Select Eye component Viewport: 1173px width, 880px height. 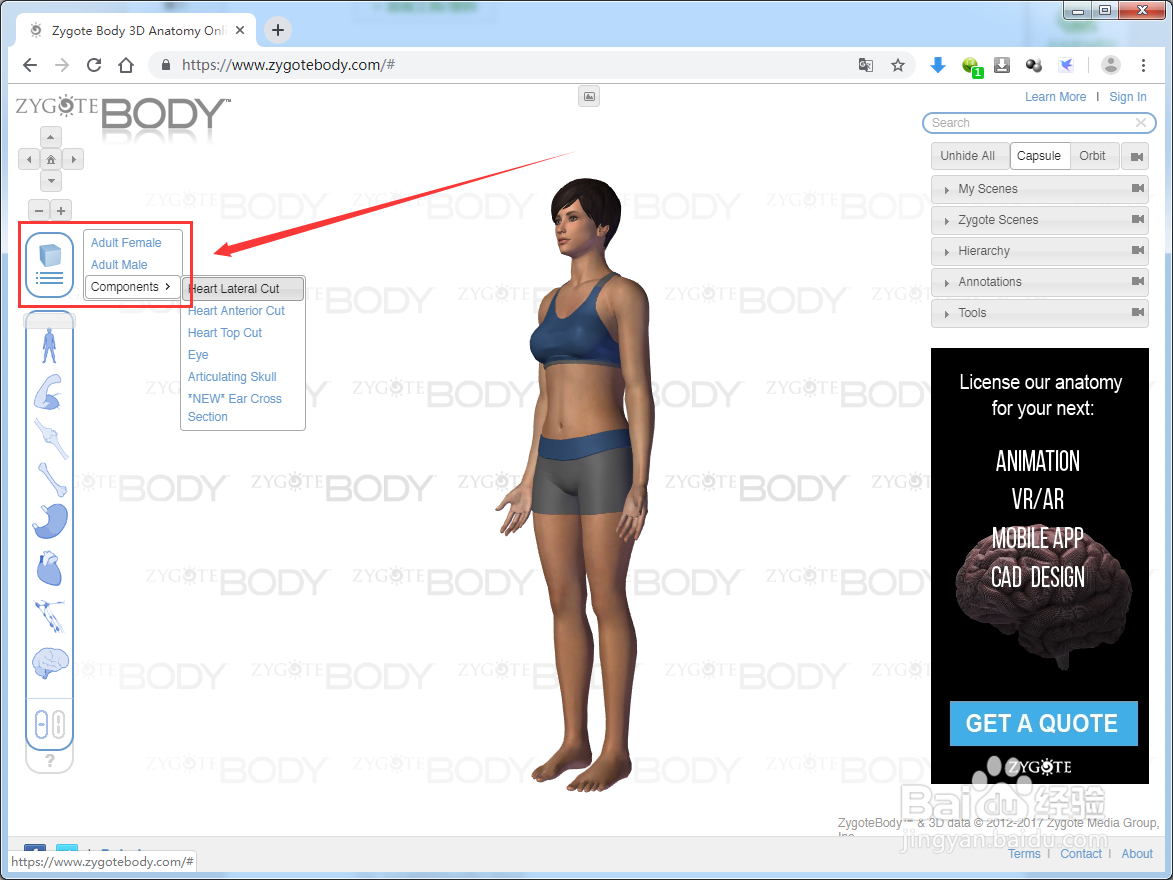click(197, 355)
